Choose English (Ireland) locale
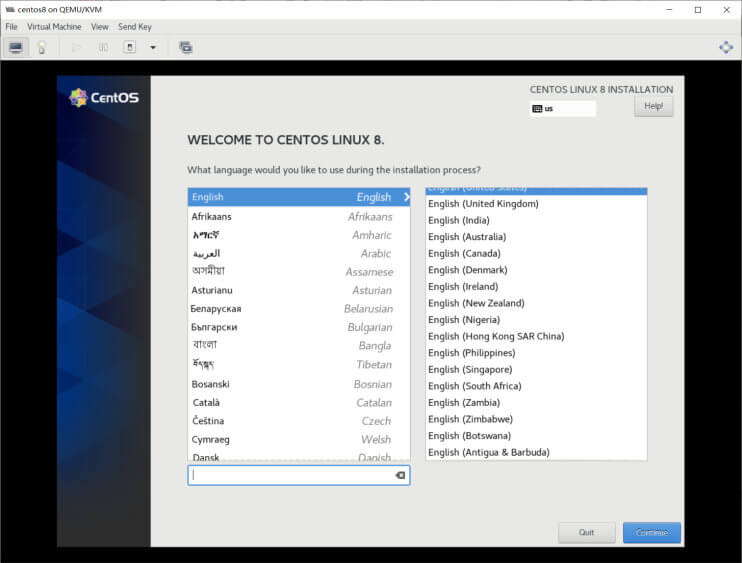This screenshot has height=563, width=742. coord(536,287)
